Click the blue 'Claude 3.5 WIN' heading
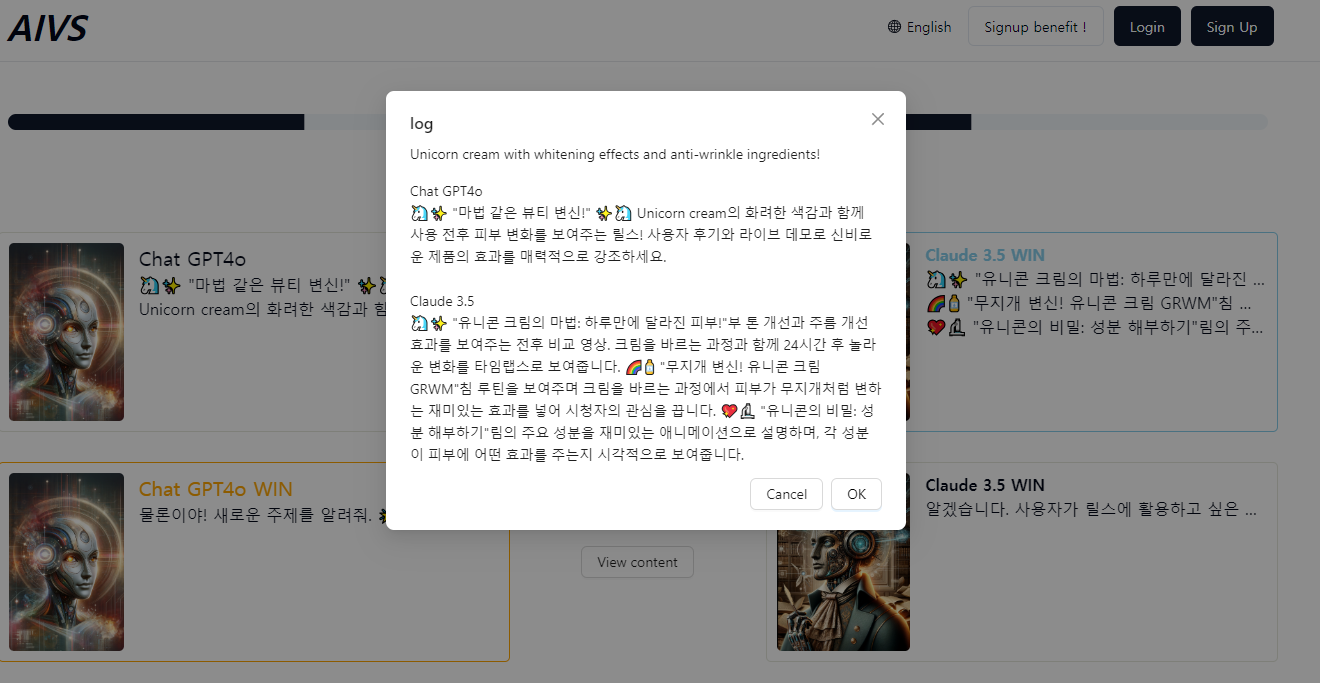Screen dimensions: 1320x683 click(x=985, y=255)
